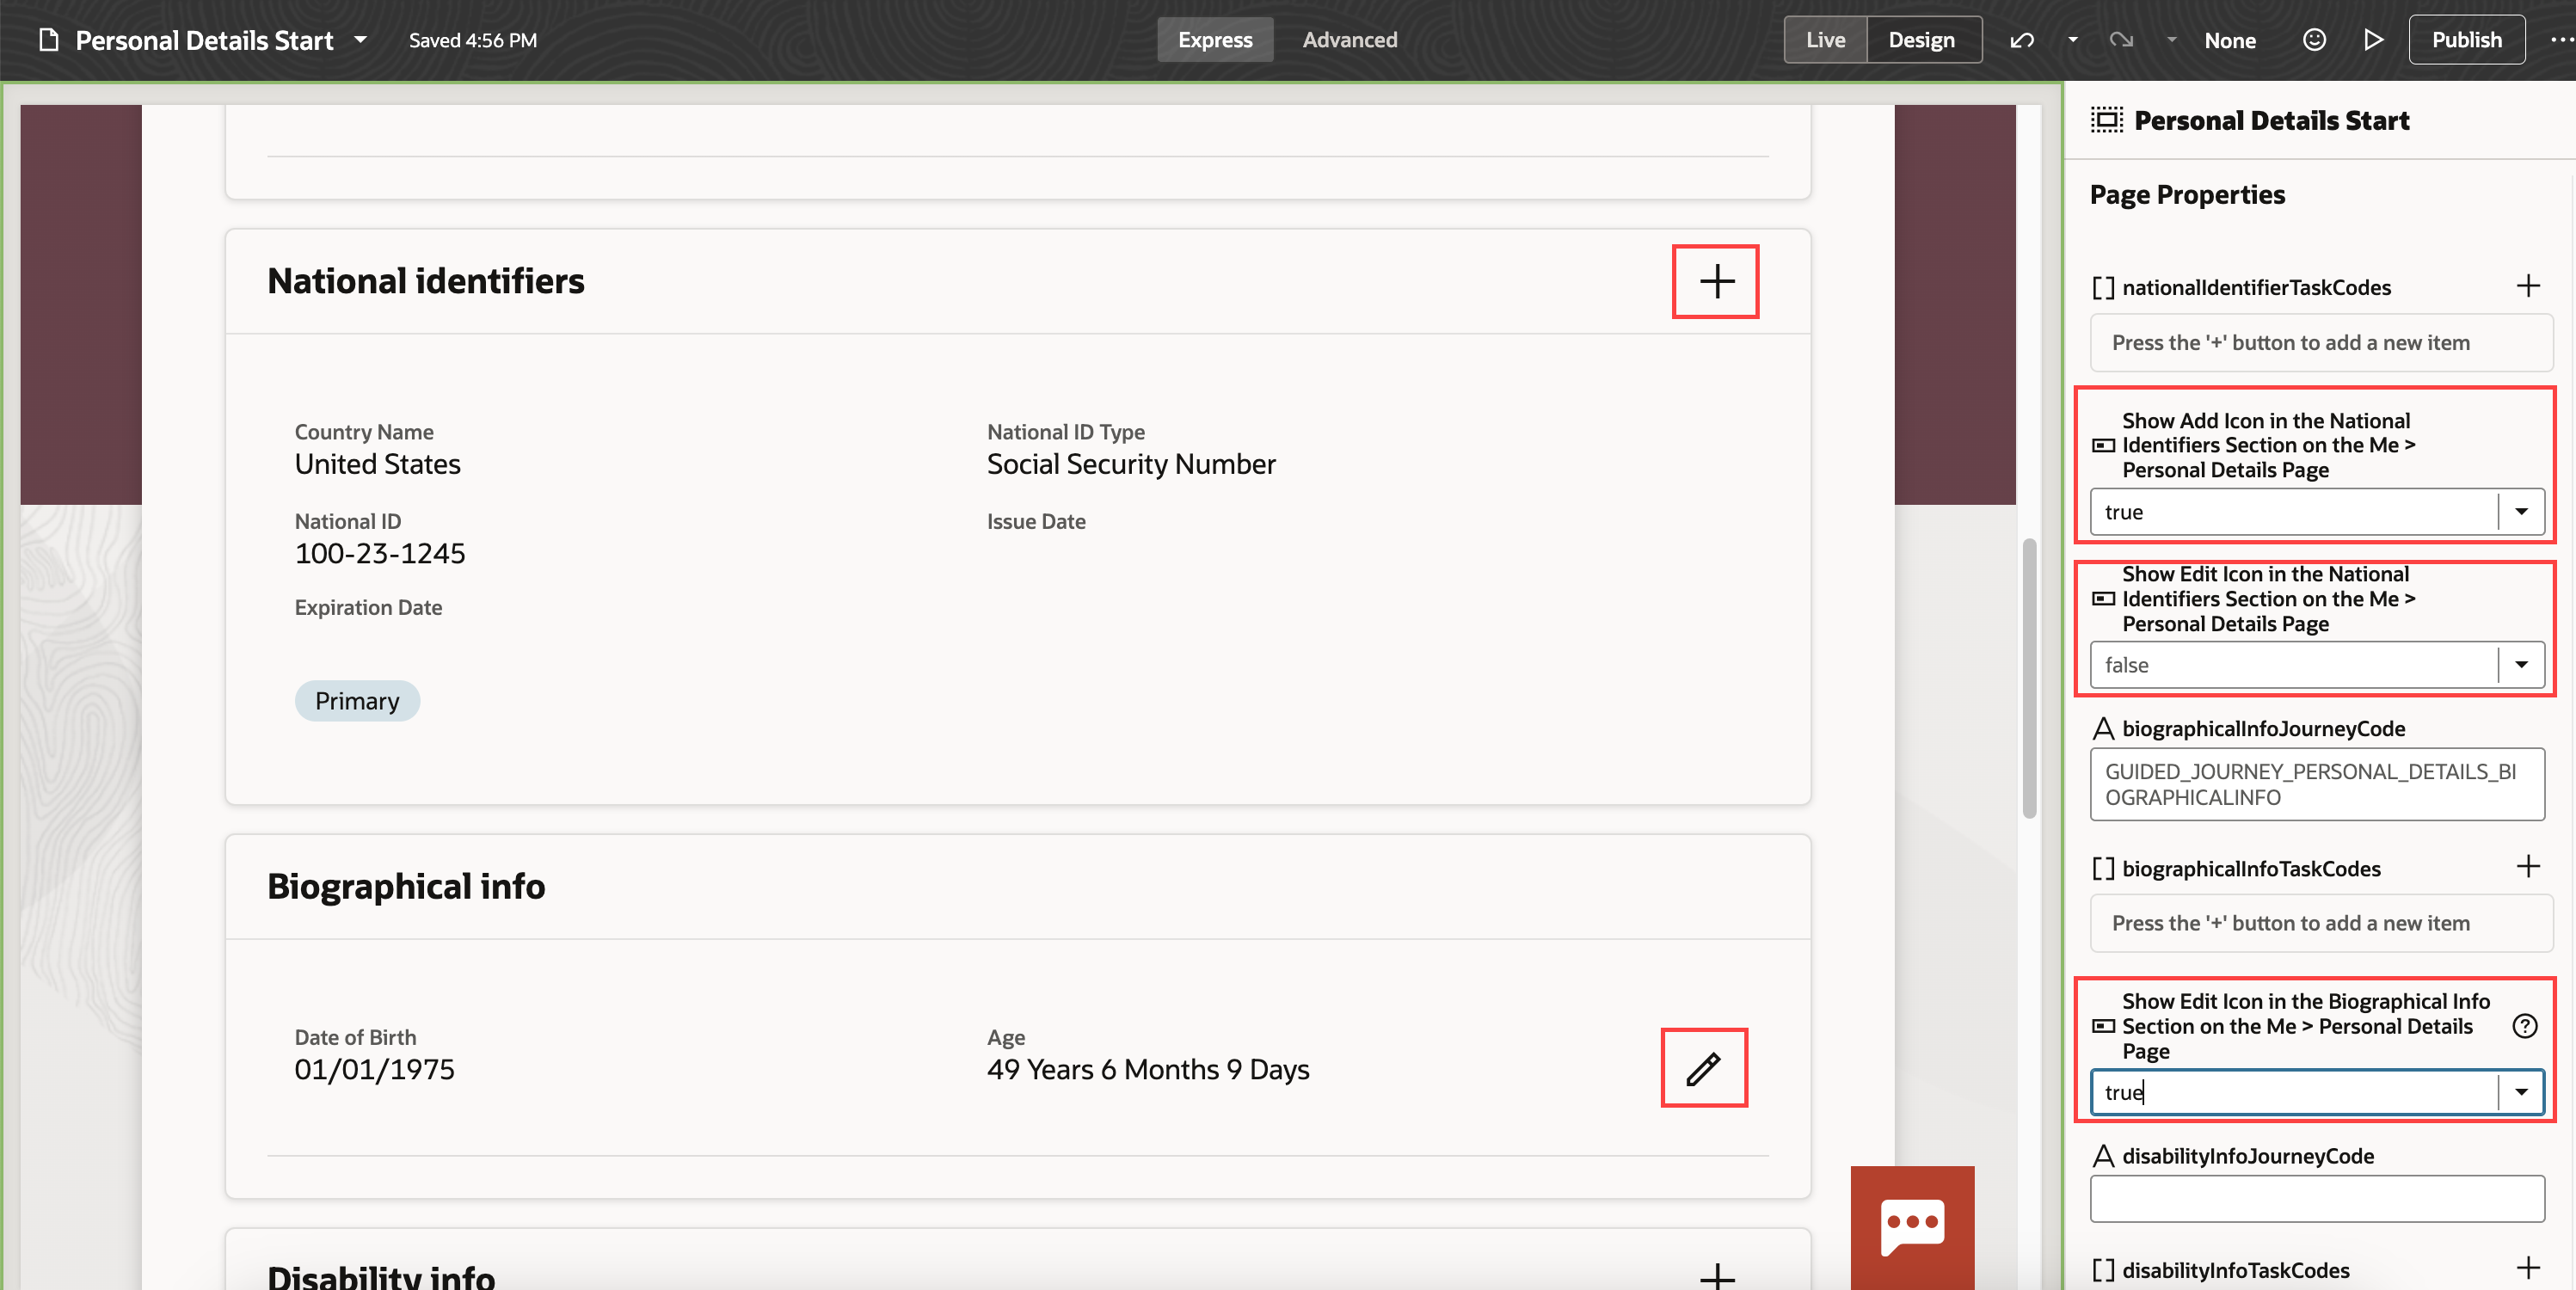Click the smiley feedback icon
Image resolution: width=2576 pixels, height=1290 pixels.
pyautogui.click(x=2314, y=40)
